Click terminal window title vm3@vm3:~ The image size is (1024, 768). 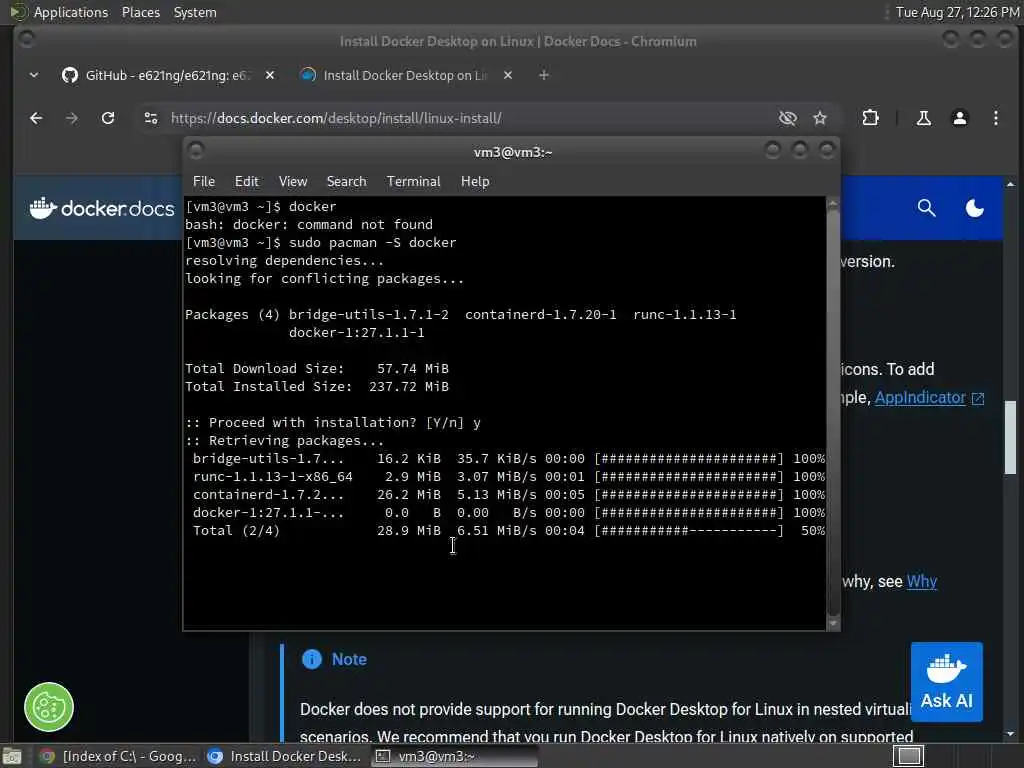[513, 152]
